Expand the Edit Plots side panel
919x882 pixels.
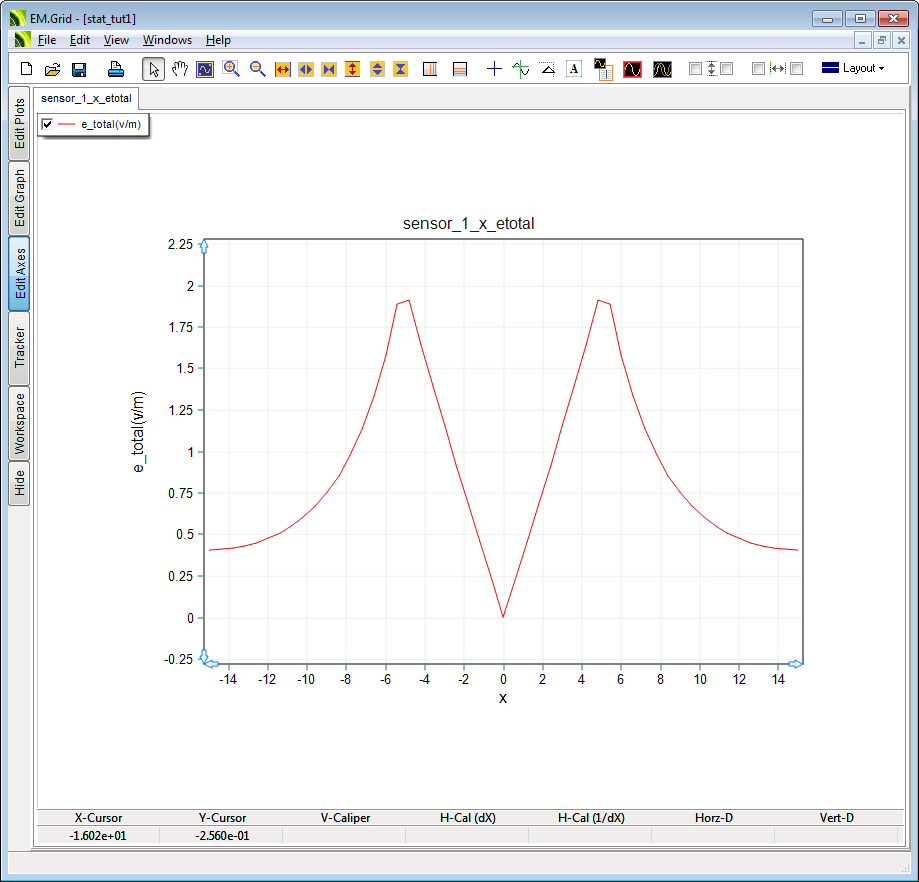[20, 124]
